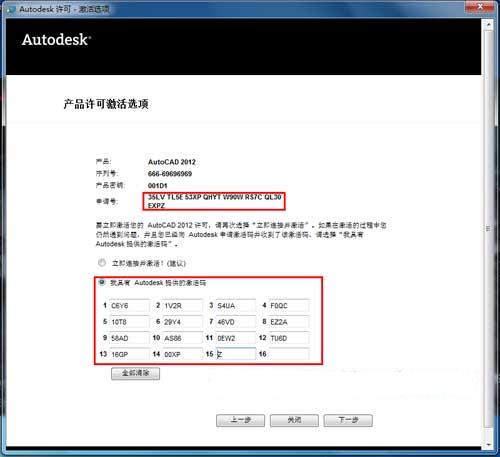Click activation code field 12 containing TU6D
This screenshot has height=457, width=500.
(289, 338)
